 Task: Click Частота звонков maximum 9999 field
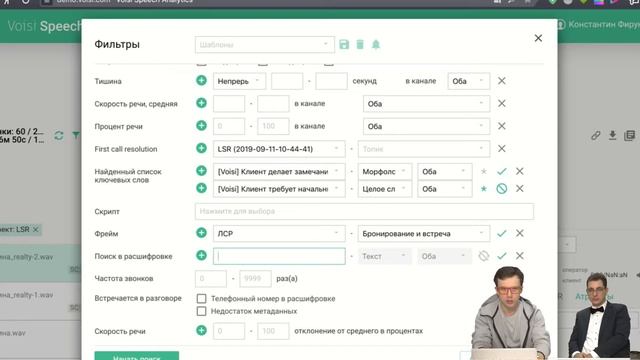point(255,278)
